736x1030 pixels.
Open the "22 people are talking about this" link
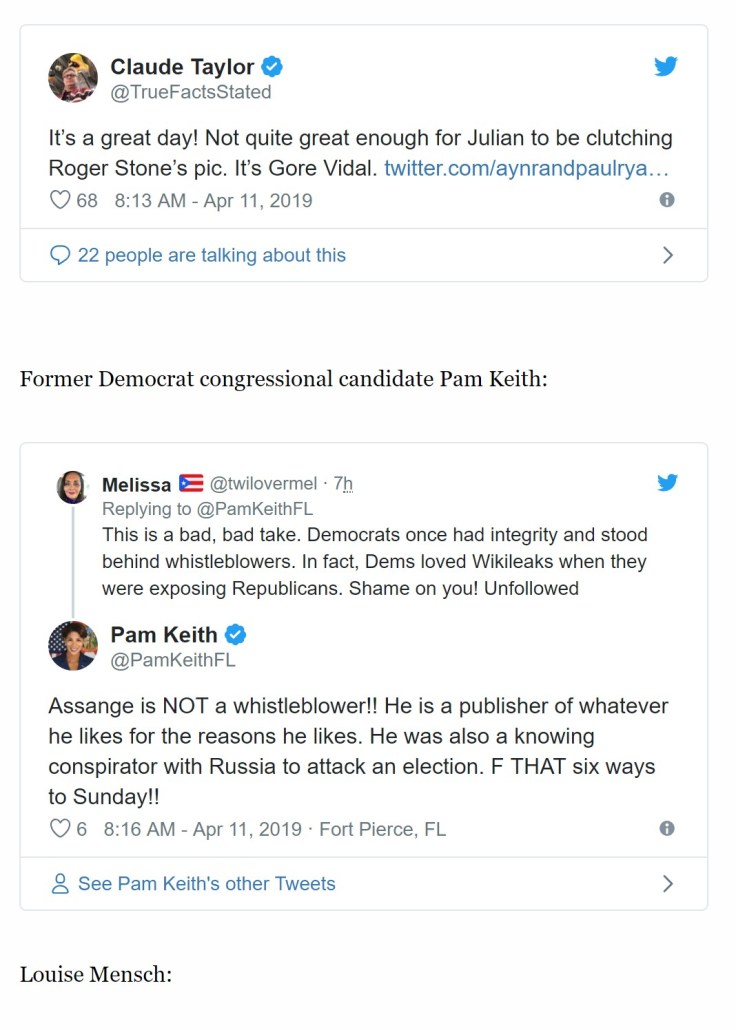(x=211, y=255)
